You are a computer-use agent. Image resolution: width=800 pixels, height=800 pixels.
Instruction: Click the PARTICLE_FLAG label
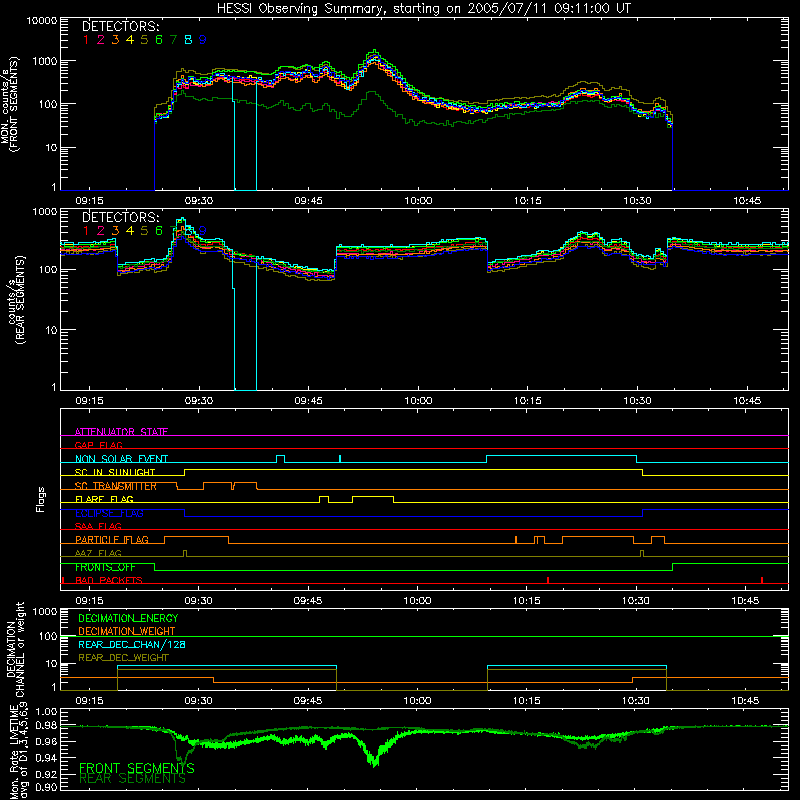[x=112, y=539]
